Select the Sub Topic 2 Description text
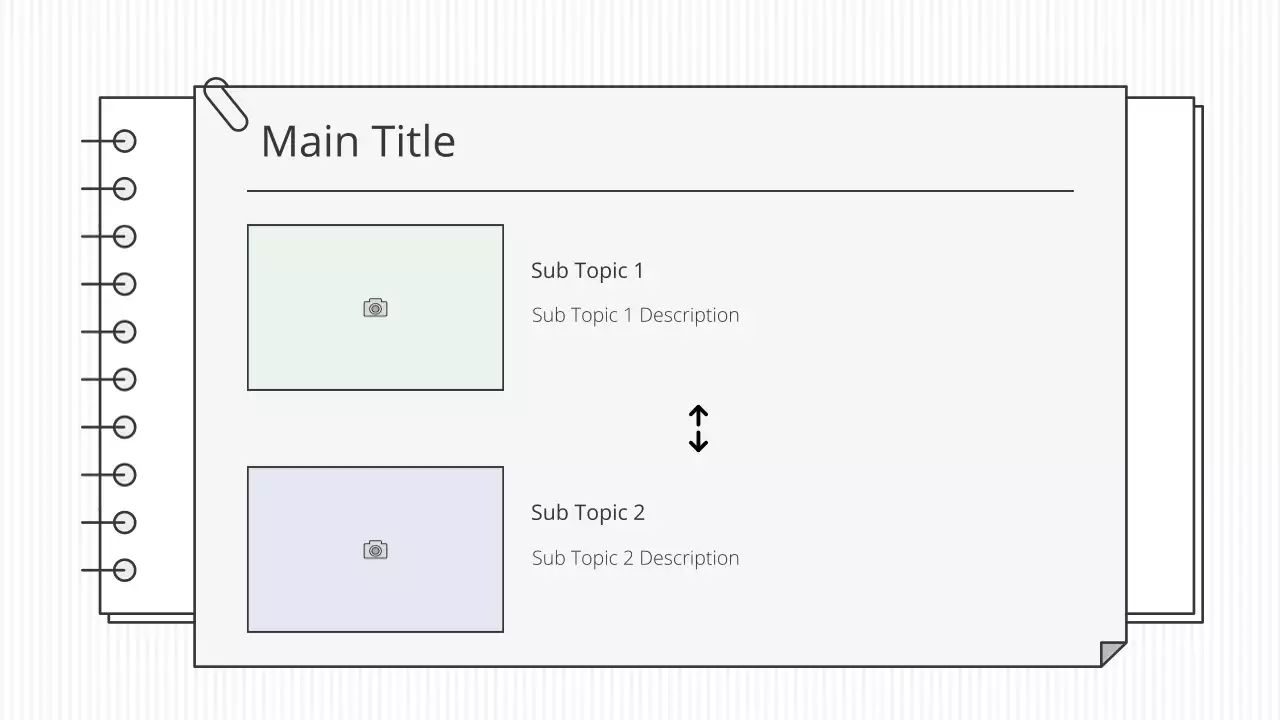 [x=635, y=558]
